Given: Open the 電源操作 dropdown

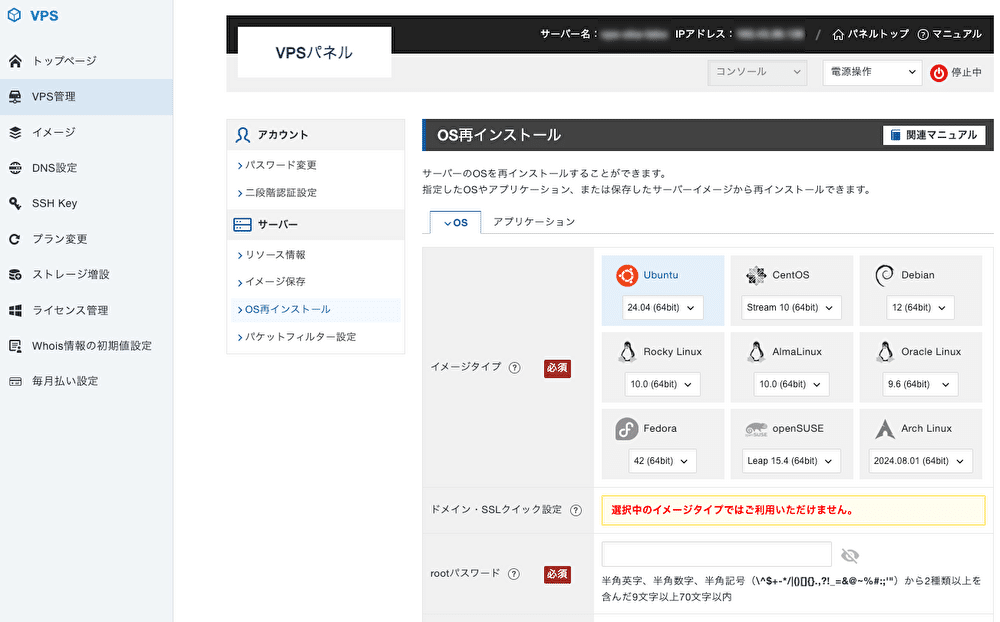Looking at the screenshot, I should tap(872, 72).
